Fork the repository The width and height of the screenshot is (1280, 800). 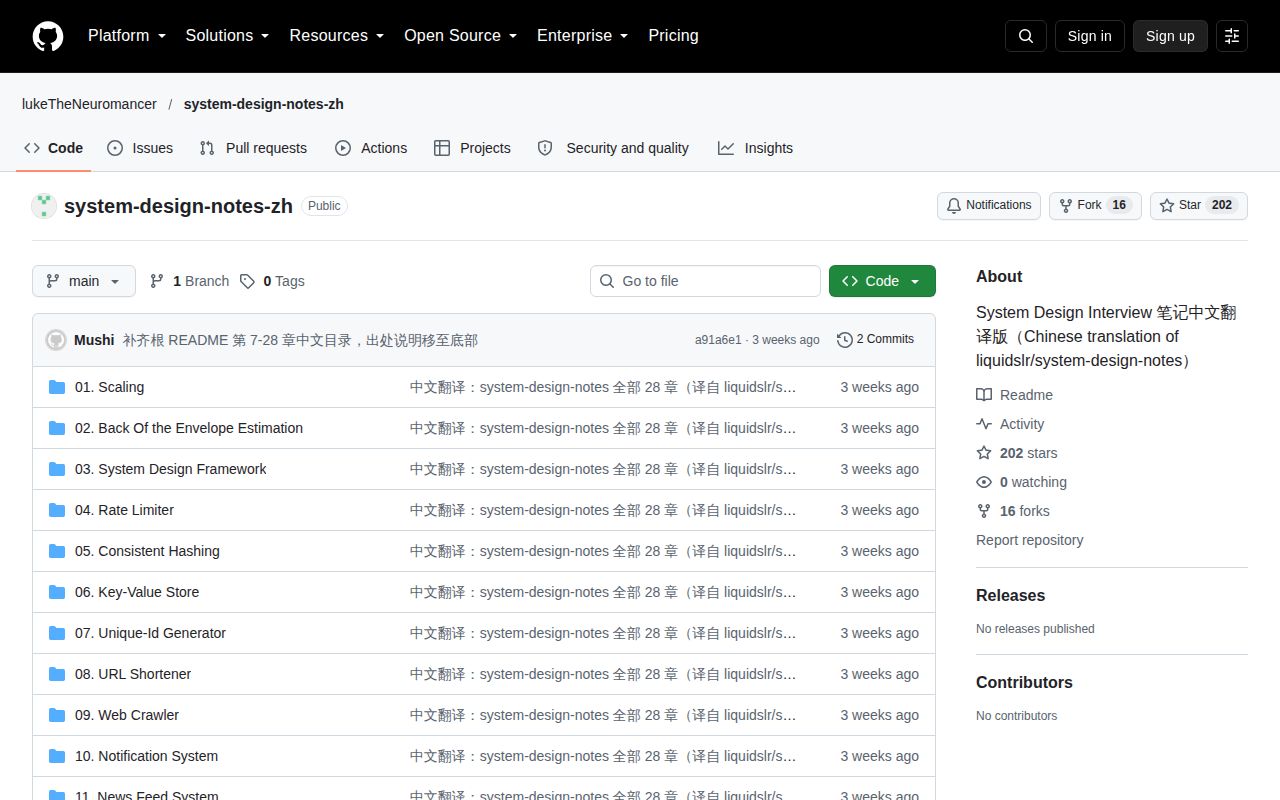click(1095, 206)
